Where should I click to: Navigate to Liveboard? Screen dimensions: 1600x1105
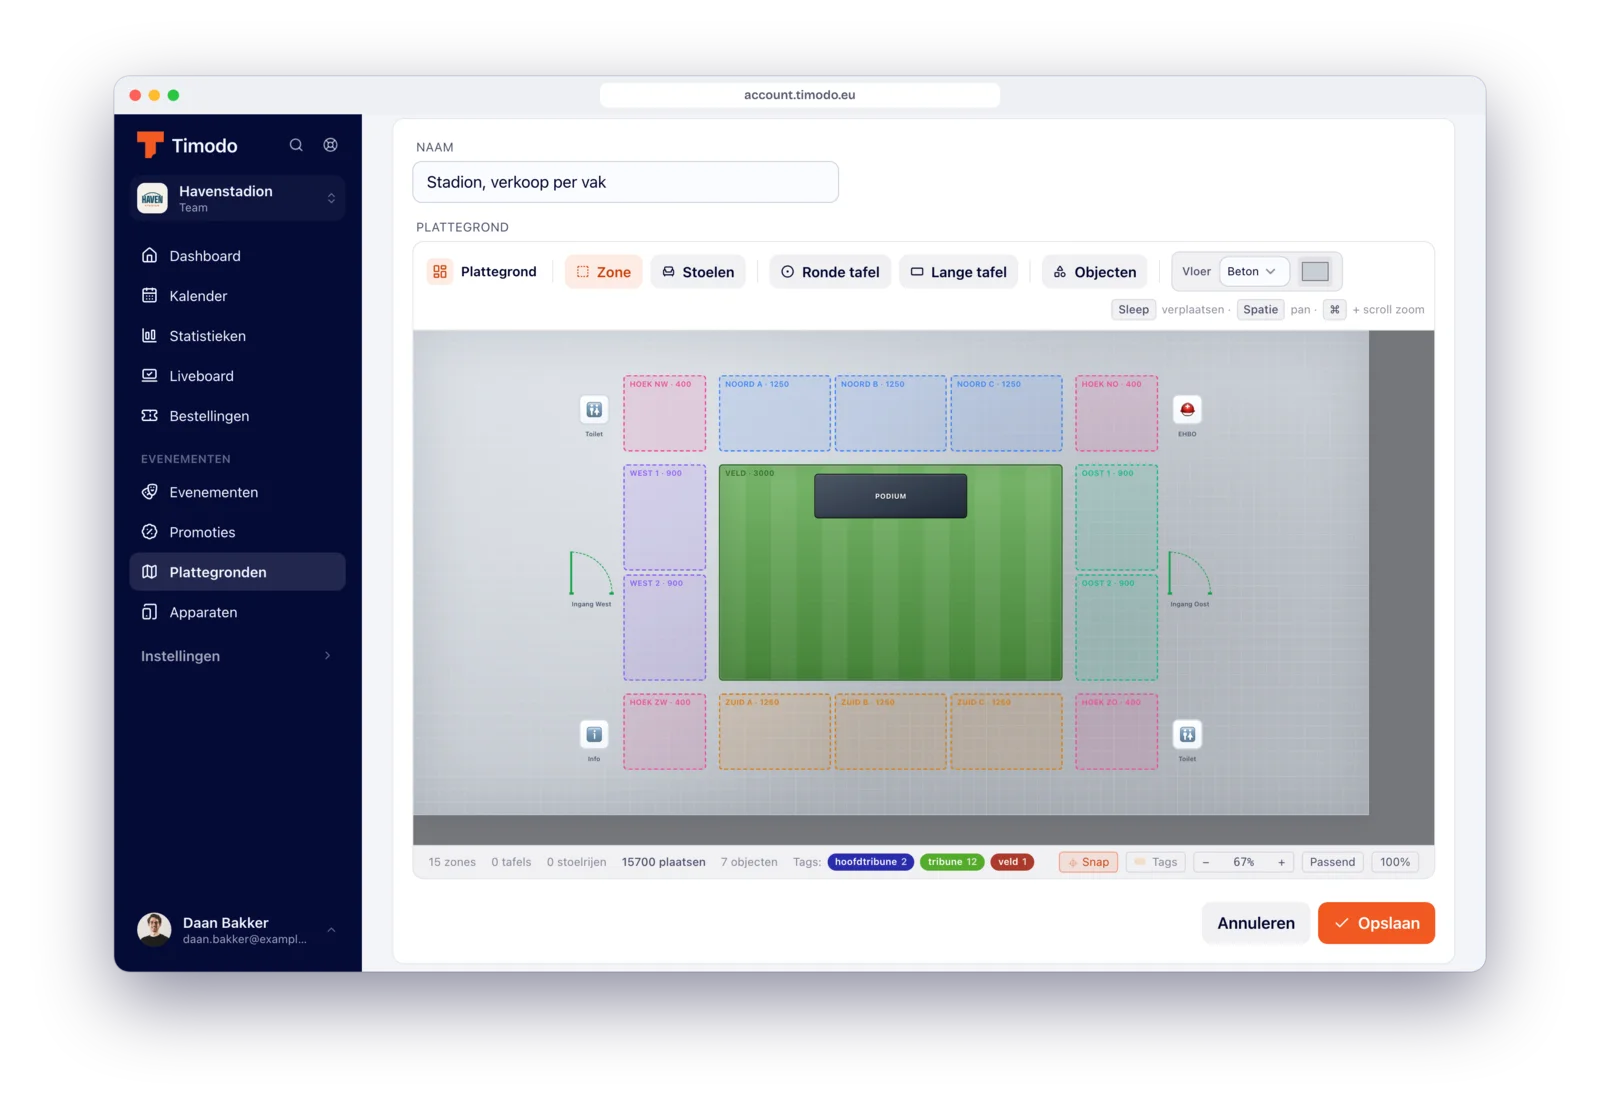pos(238,376)
